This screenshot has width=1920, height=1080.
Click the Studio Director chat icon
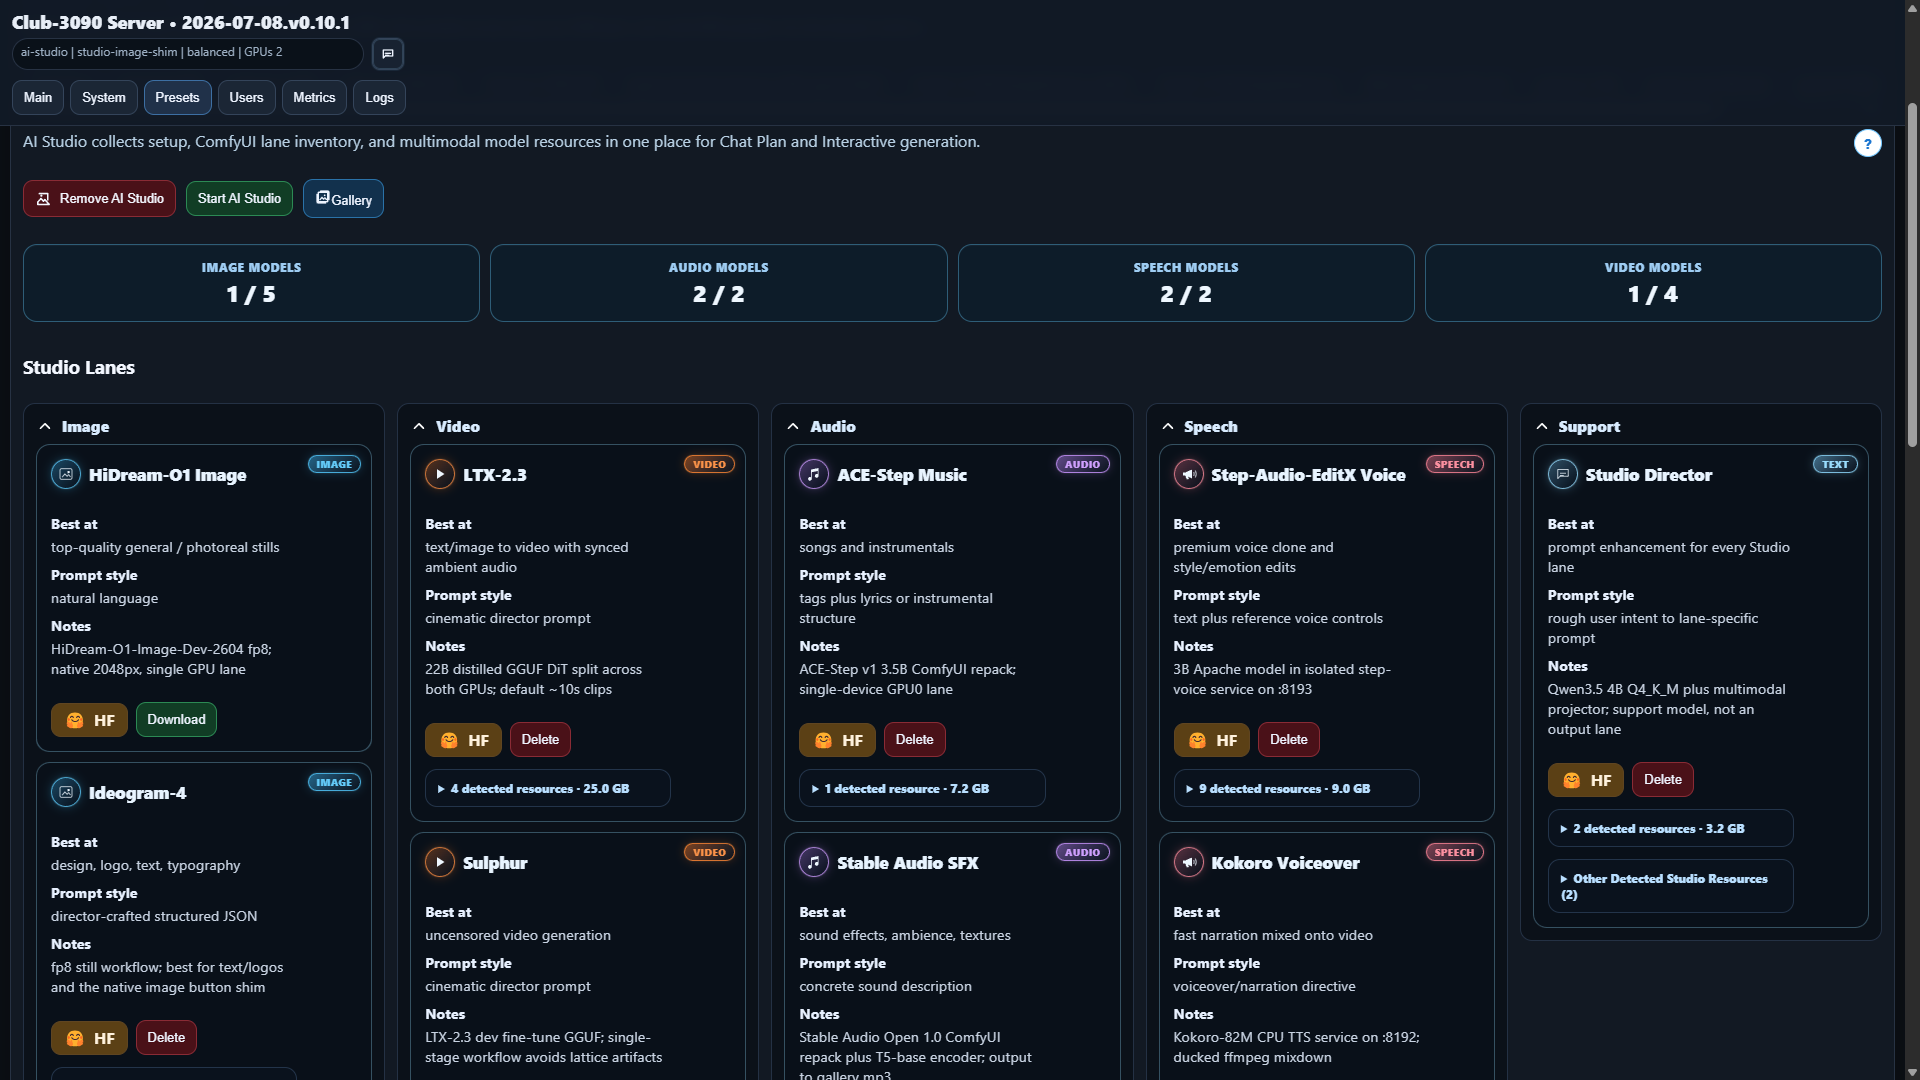pyautogui.click(x=1562, y=474)
